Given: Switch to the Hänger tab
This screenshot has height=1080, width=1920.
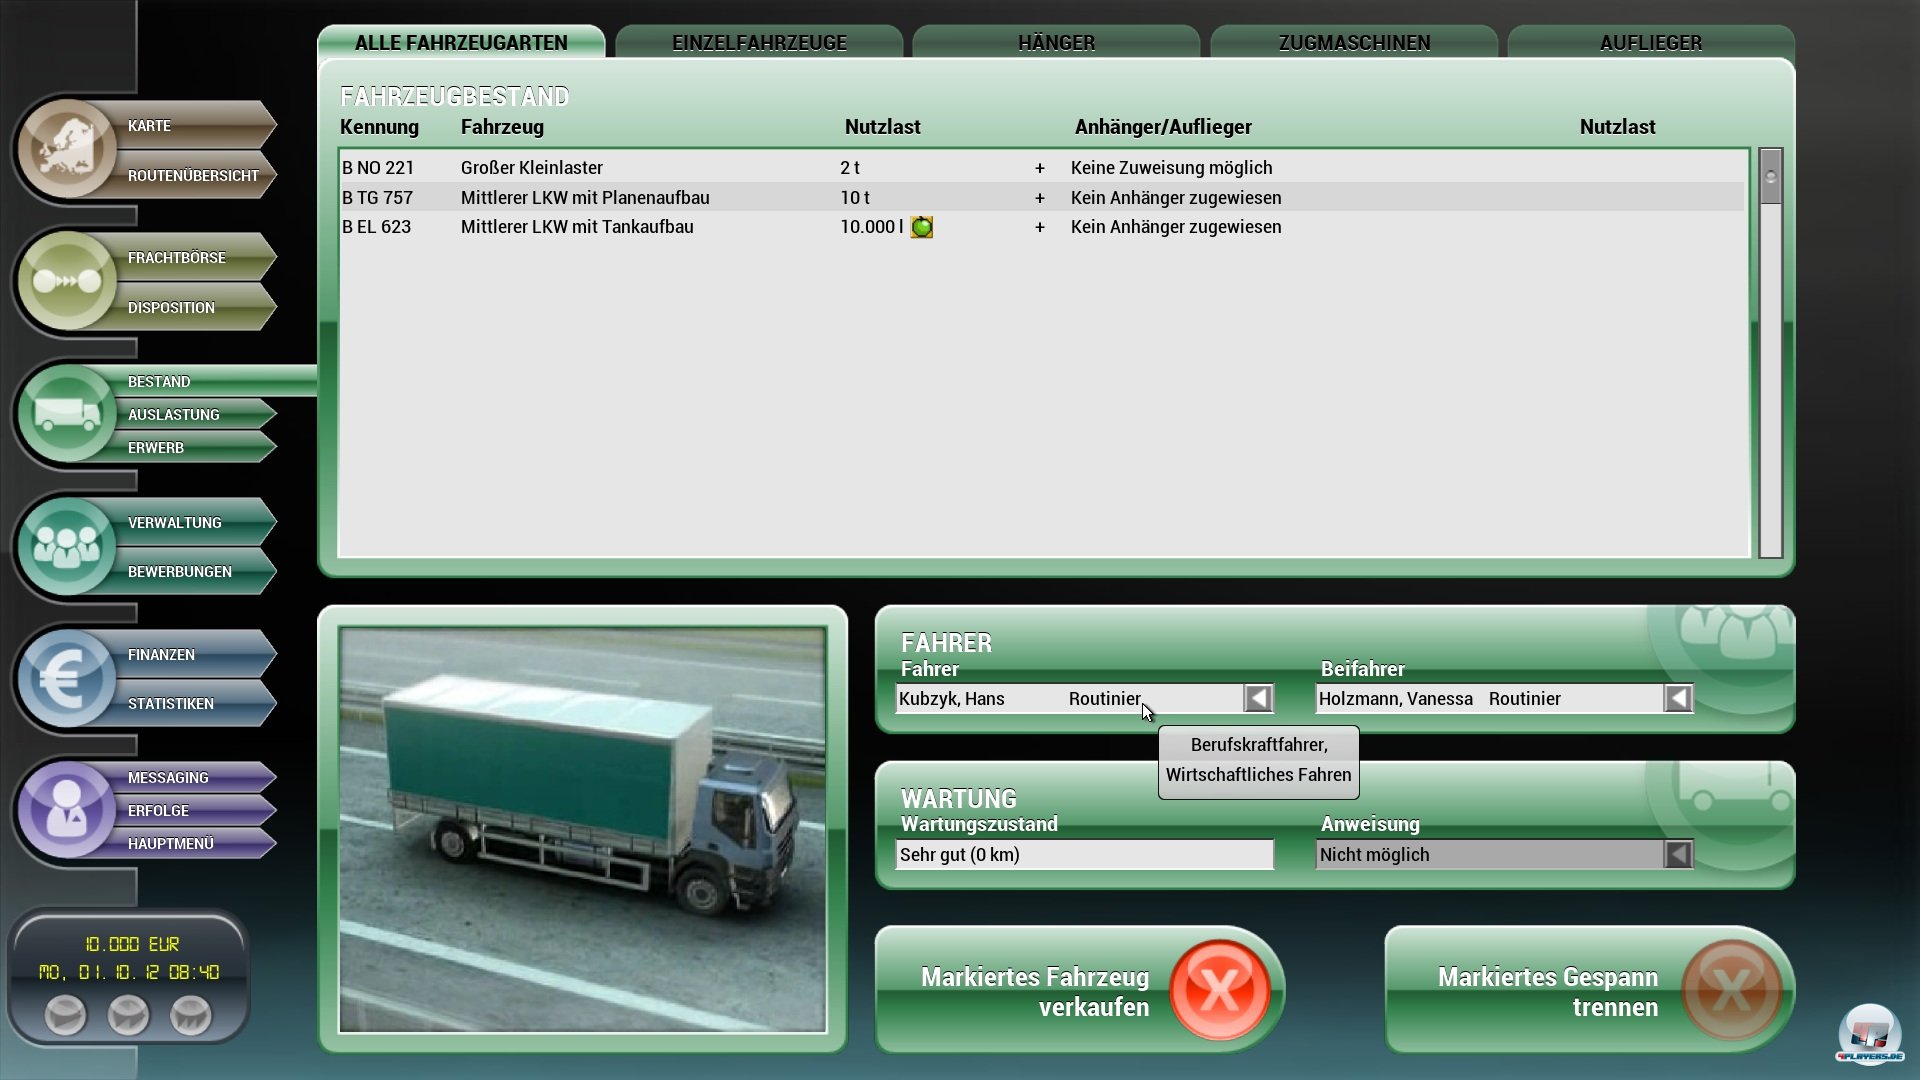Looking at the screenshot, I should (x=1056, y=42).
